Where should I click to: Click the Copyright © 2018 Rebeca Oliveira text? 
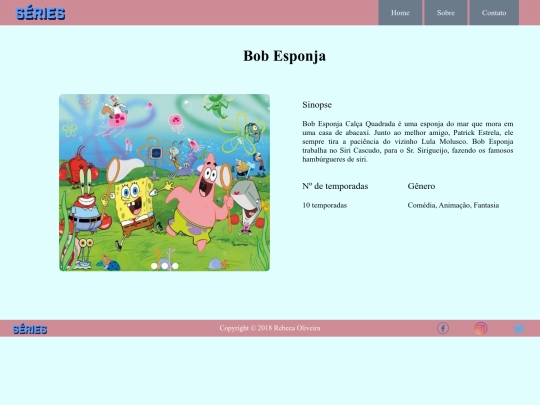270,328
